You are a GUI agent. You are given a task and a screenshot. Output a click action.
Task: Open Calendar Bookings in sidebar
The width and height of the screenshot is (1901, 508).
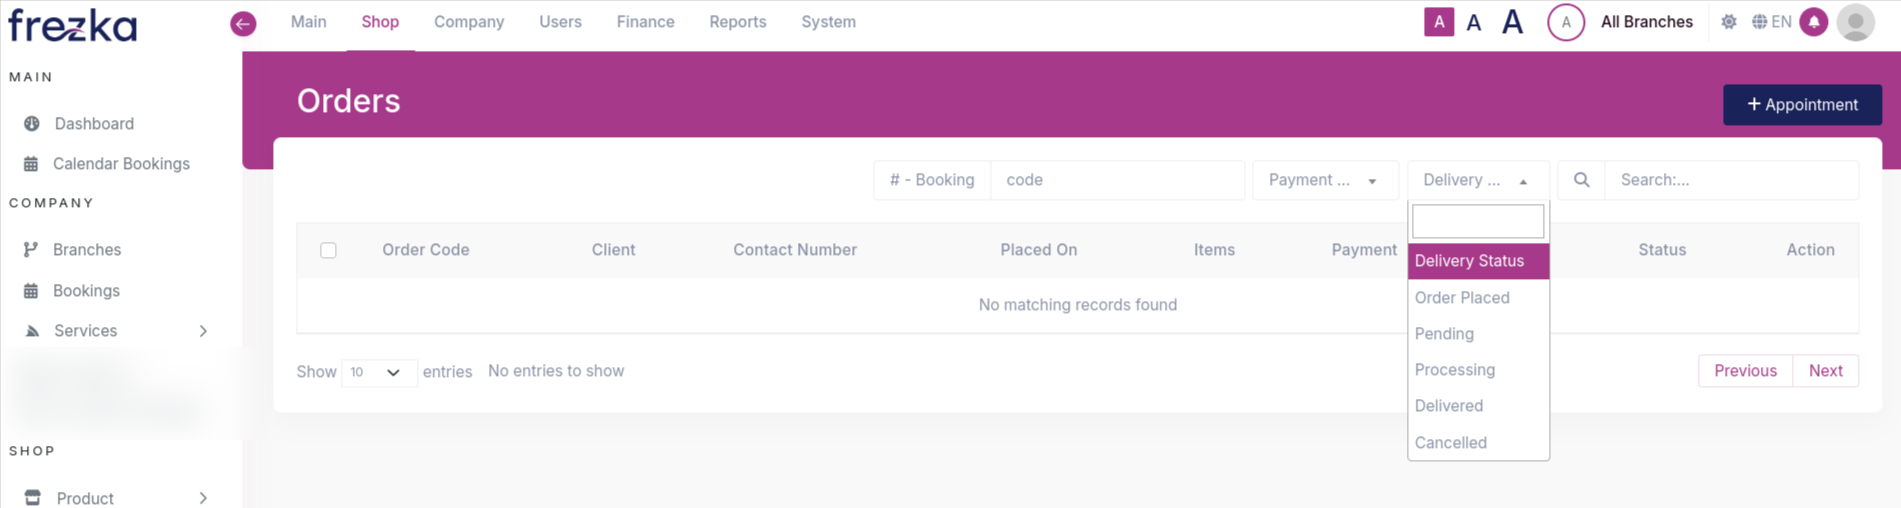tap(120, 164)
